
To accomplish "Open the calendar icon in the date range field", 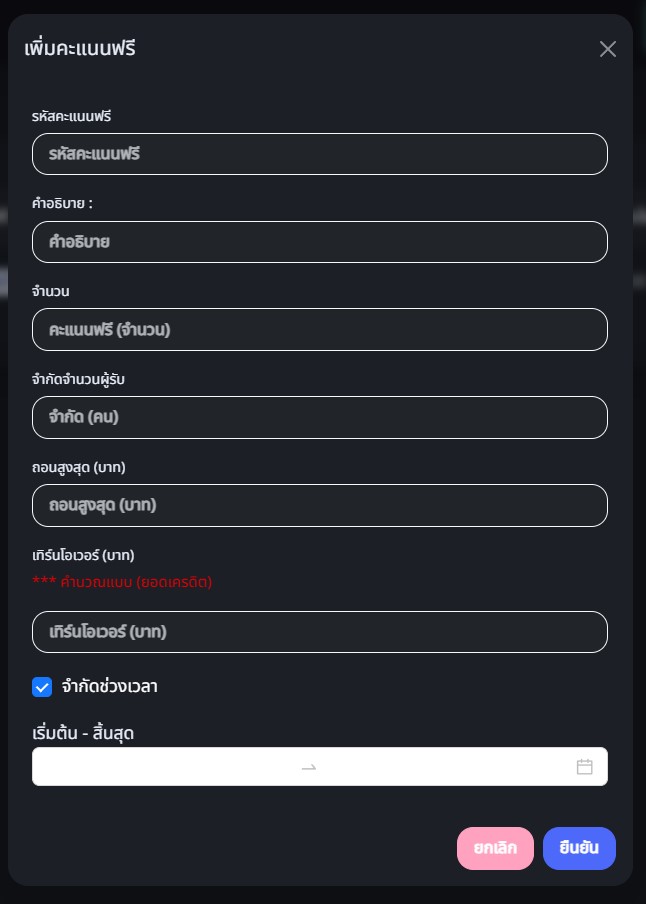I will point(585,767).
